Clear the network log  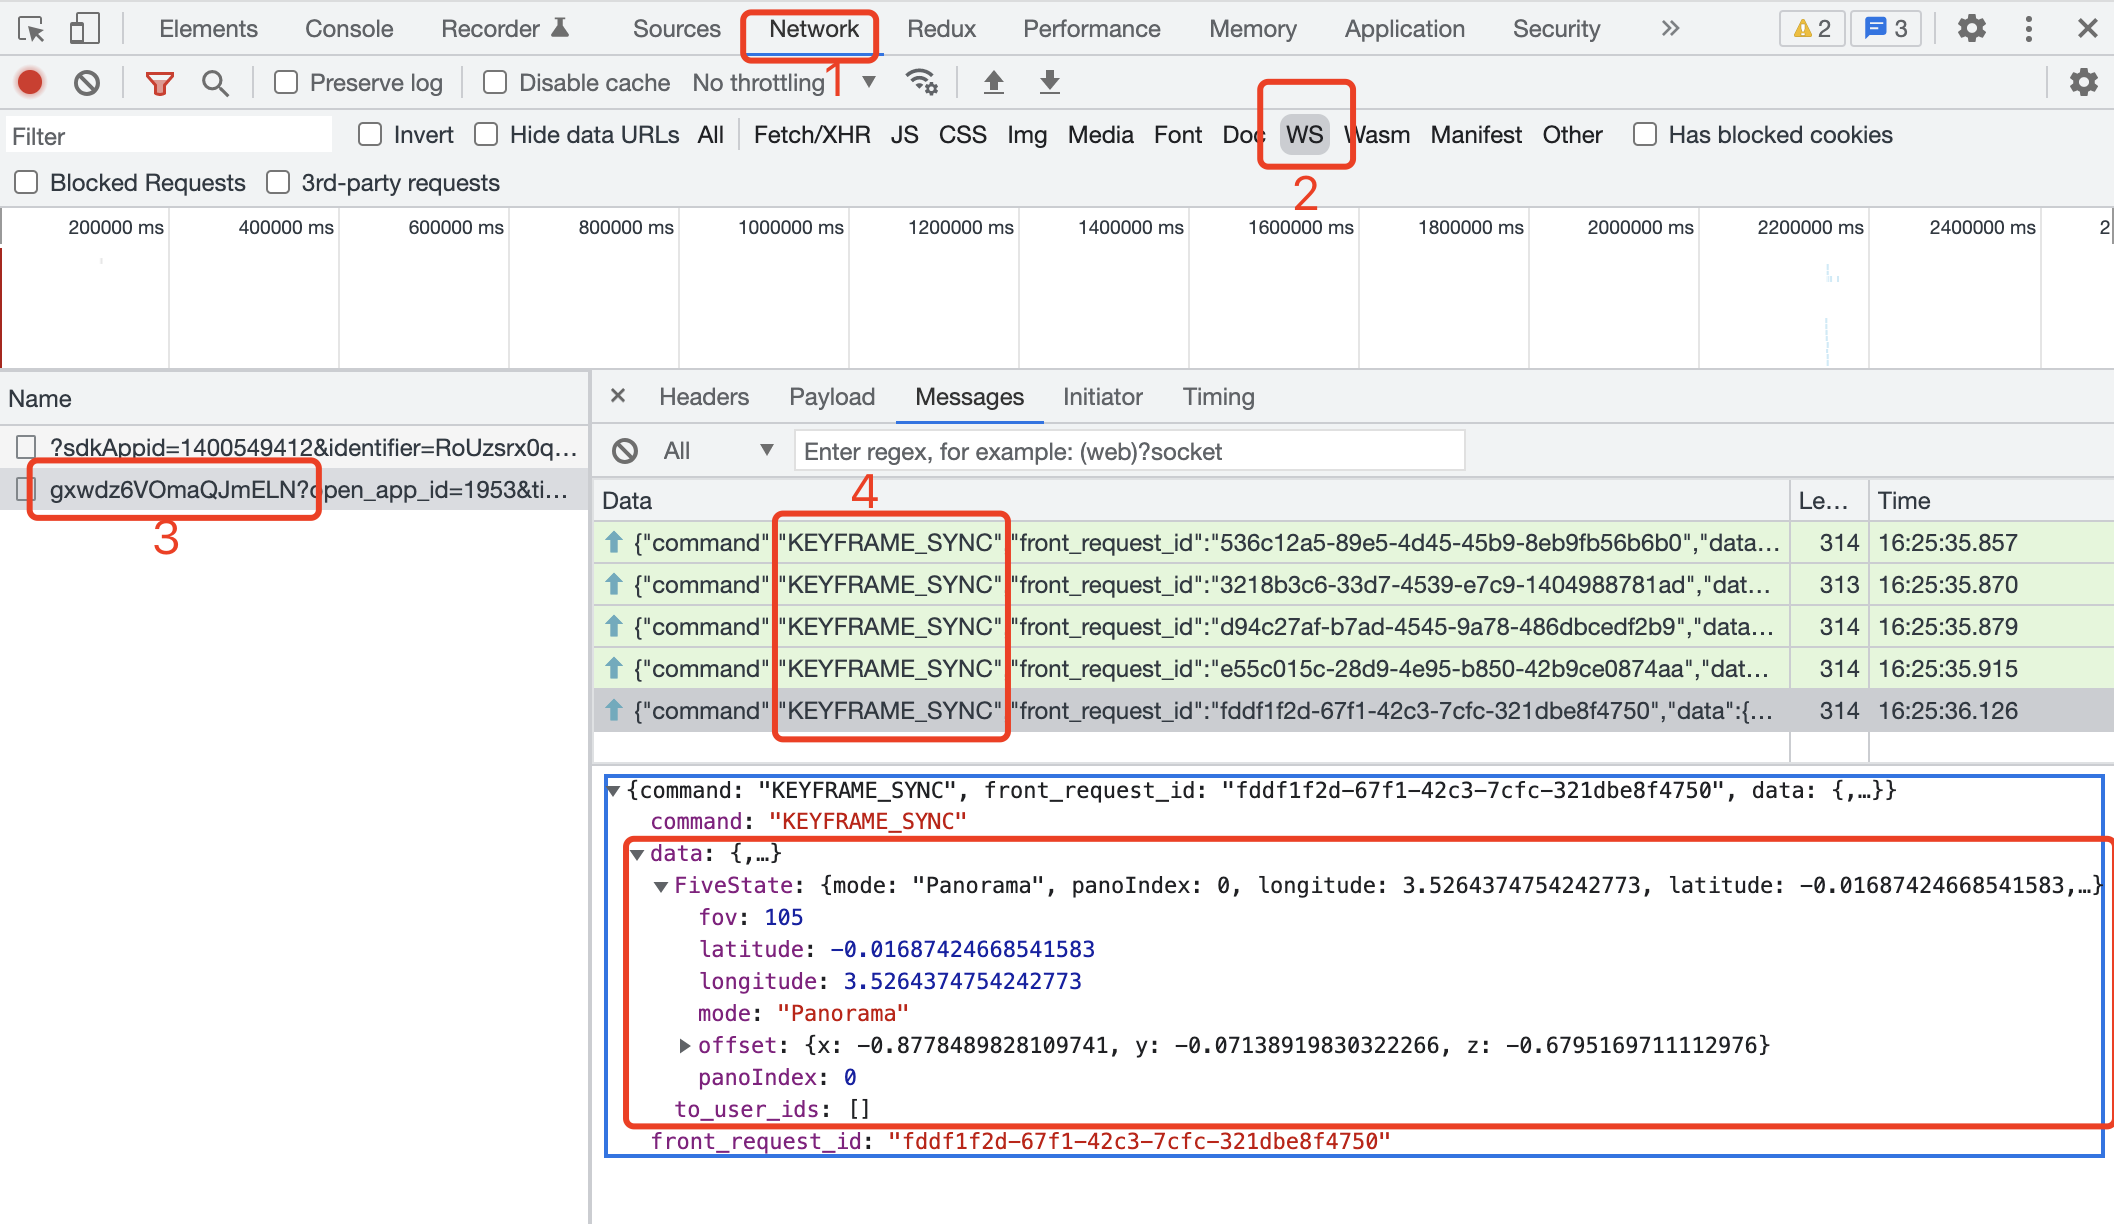pos(87,82)
